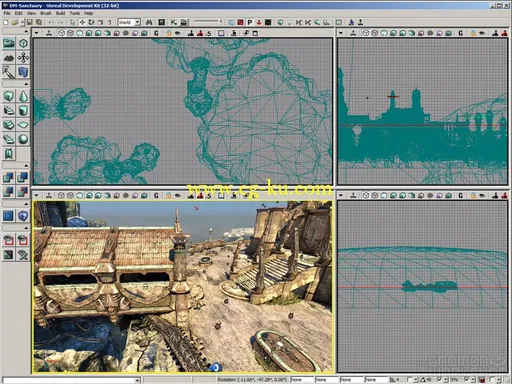The width and height of the screenshot is (512, 384).
Task: Collapse the volumes section in left toolbox
Action: 26,204
